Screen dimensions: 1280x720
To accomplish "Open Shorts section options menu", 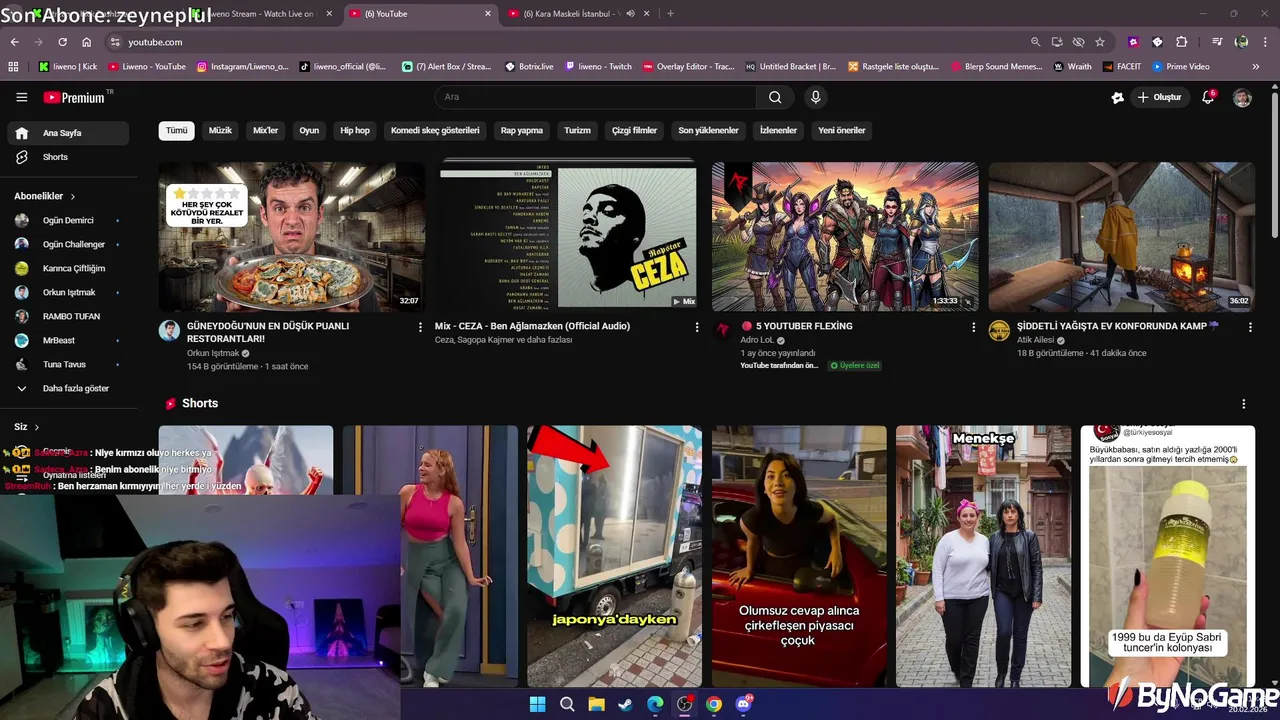I will 1243,404.
